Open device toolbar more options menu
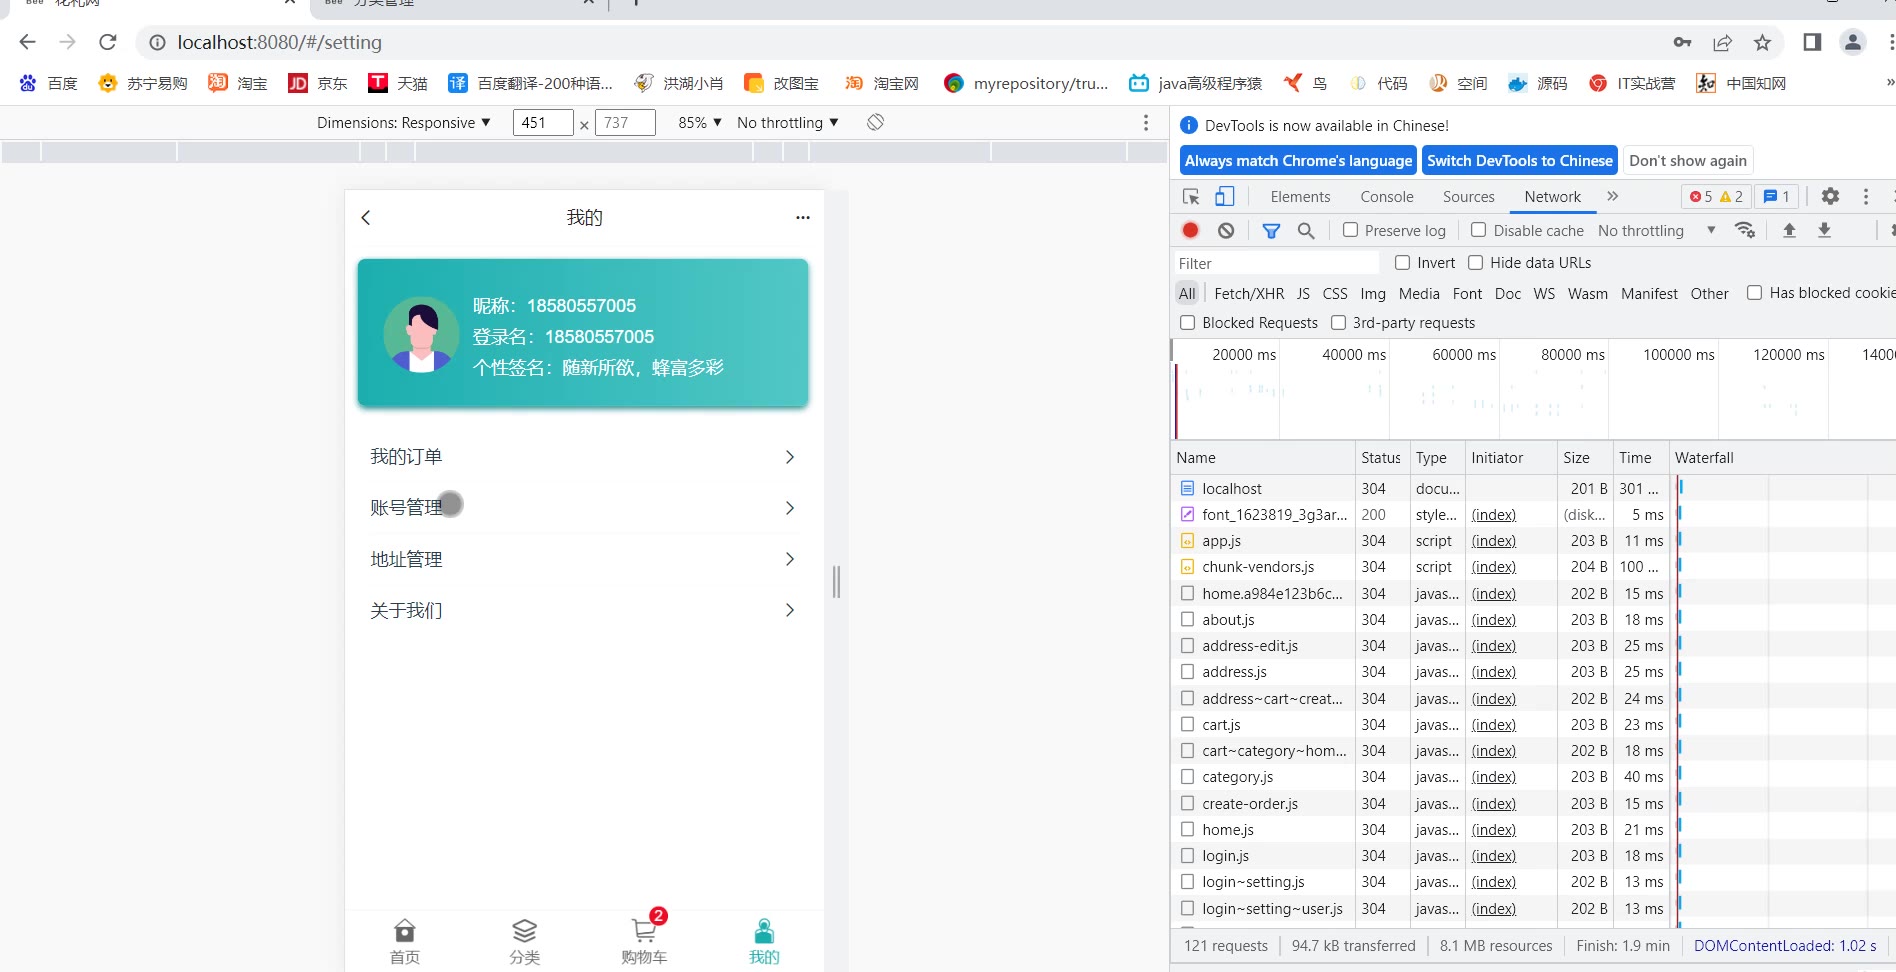The width and height of the screenshot is (1896, 972). point(1146,122)
